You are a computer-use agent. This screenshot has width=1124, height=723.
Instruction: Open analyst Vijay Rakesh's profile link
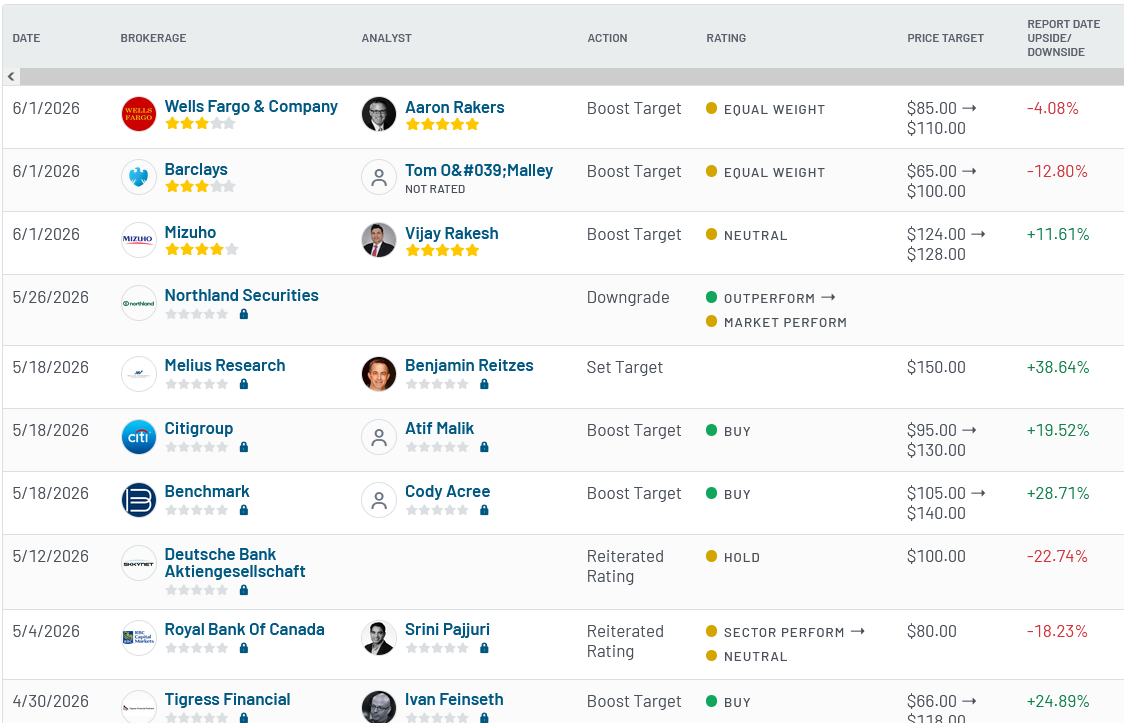point(452,234)
